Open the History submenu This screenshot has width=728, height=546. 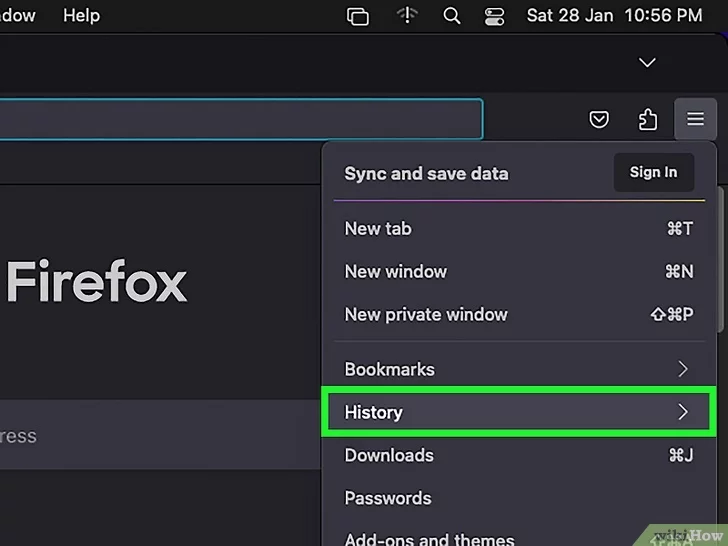(519, 412)
